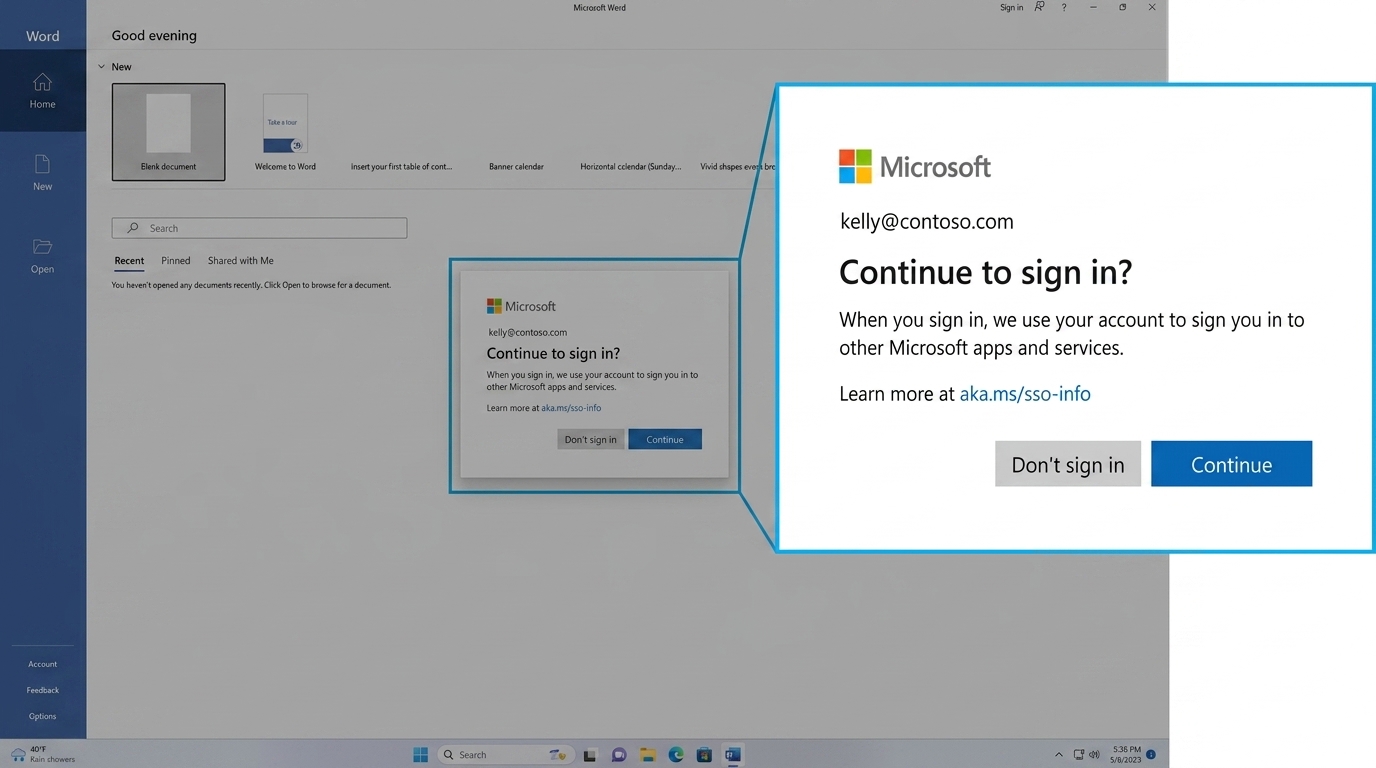Image resolution: width=1376 pixels, height=768 pixels.
Task: Switch to Shared with Me tab
Action: (241, 261)
